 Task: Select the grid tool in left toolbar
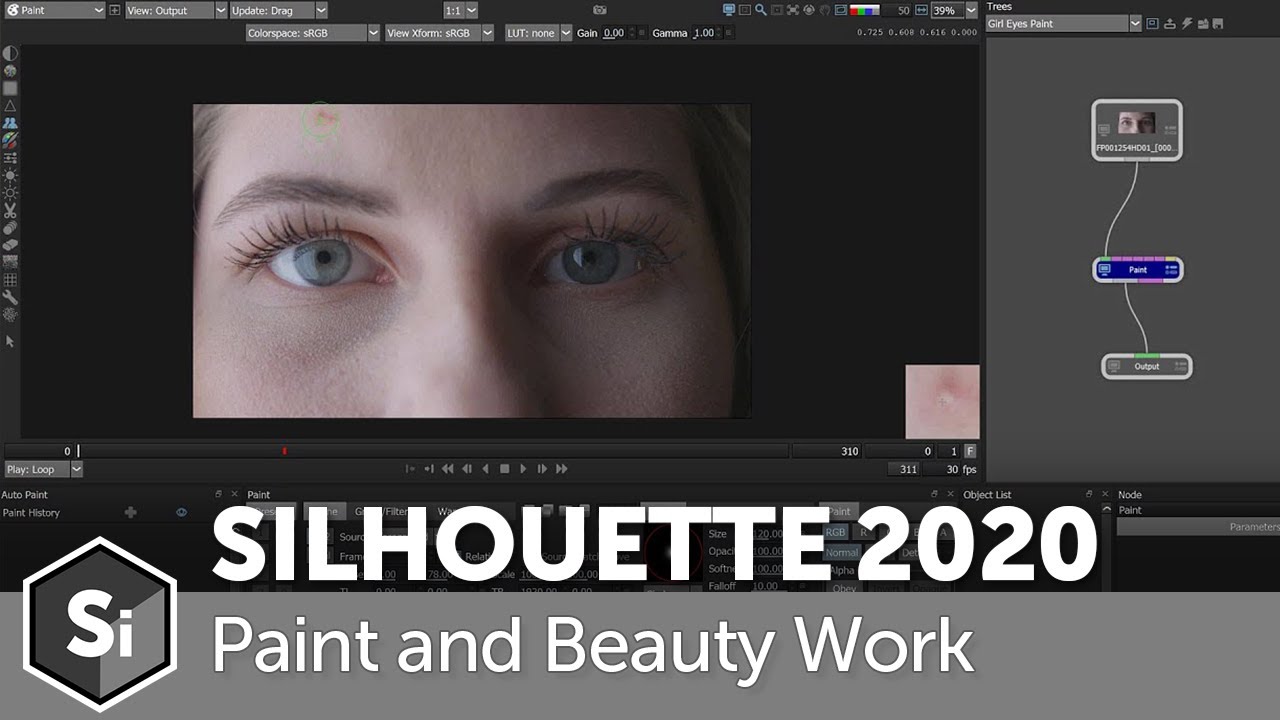pos(10,280)
